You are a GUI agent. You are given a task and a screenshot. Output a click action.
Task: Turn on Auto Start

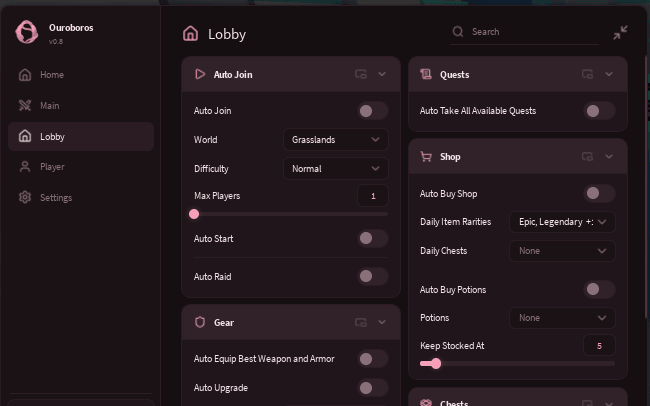pos(373,238)
